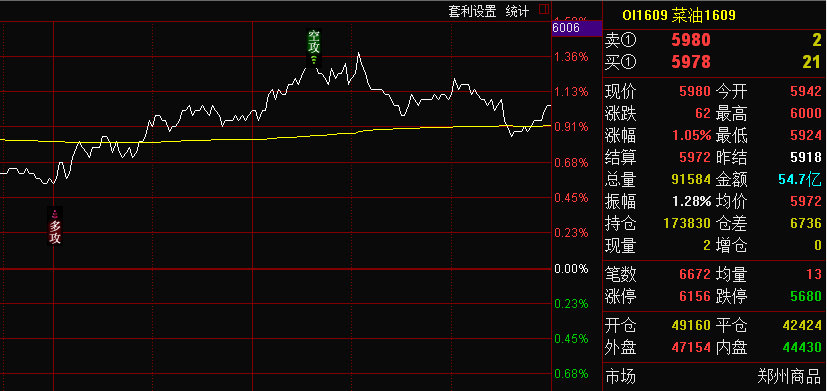This screenshot has height=391, width=827.
Task: Click the 卖① ask price 5980
Action: pyautogui.click(x=691, y=40)
